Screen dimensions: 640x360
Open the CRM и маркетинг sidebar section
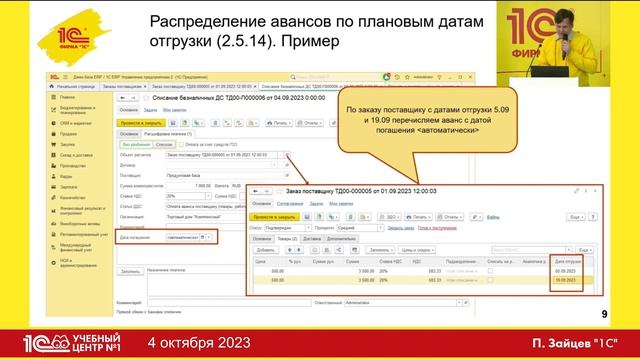pos(76,123)
